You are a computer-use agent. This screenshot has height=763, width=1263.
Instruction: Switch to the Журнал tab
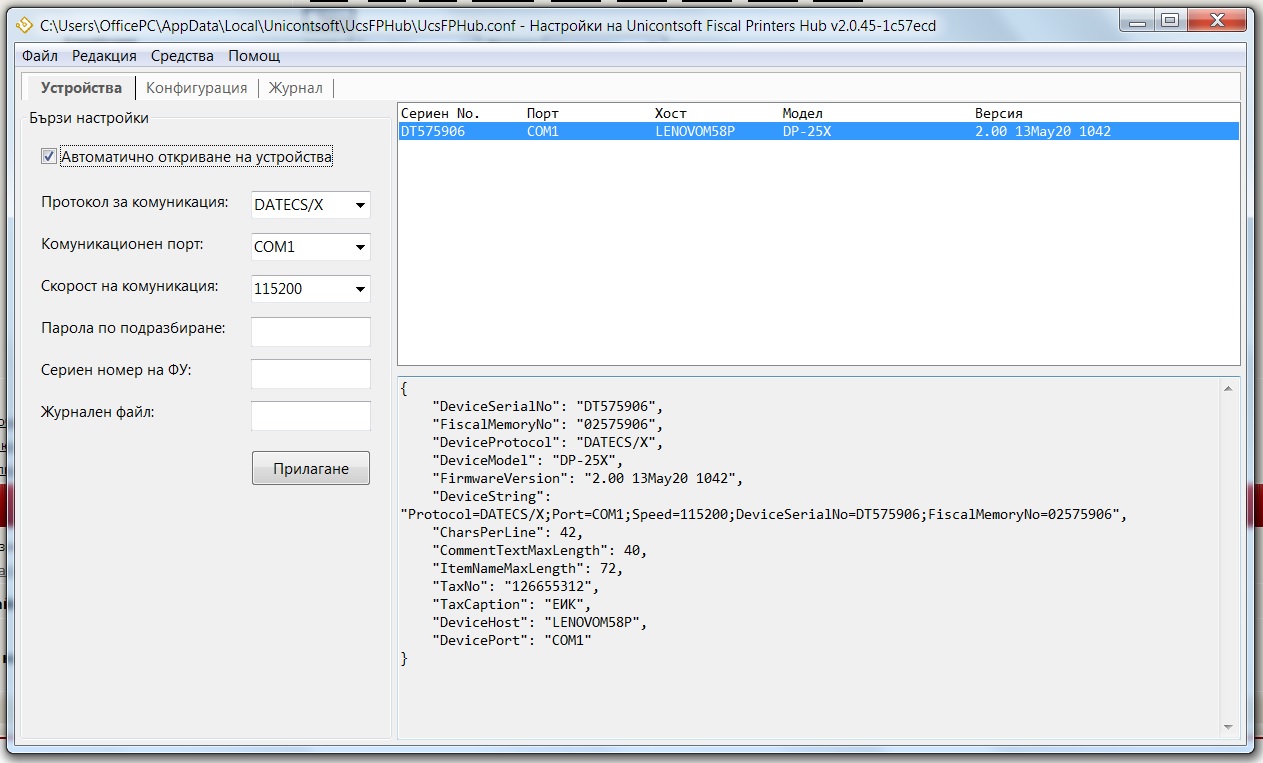pyautogui.click(x=295, y=88)
